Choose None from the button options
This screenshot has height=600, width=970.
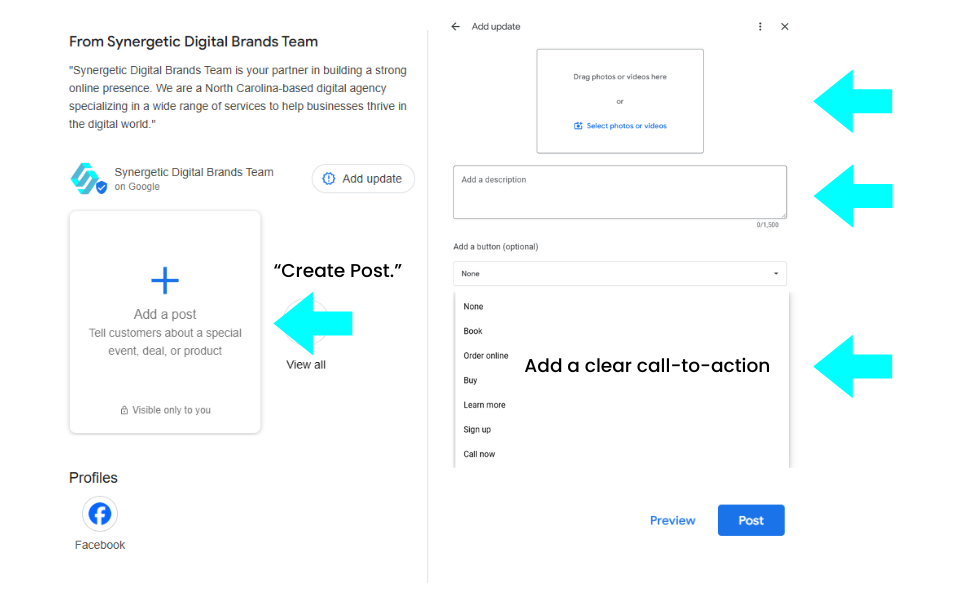point(473,307)
